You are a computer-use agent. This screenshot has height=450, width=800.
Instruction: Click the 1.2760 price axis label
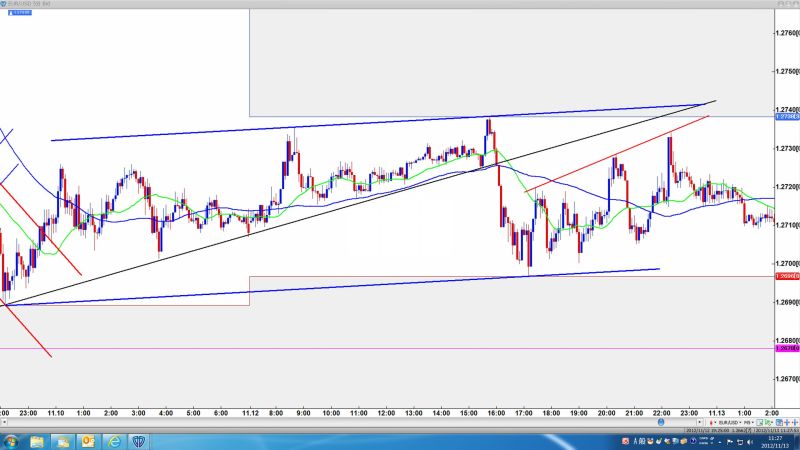[787, 33]
